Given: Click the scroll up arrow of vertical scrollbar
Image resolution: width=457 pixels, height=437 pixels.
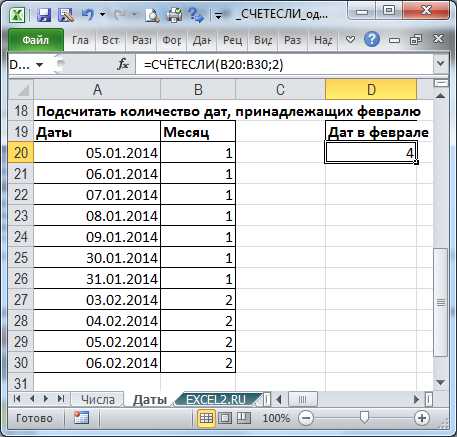Looking at the screenshot, I should tap(441, 96).
